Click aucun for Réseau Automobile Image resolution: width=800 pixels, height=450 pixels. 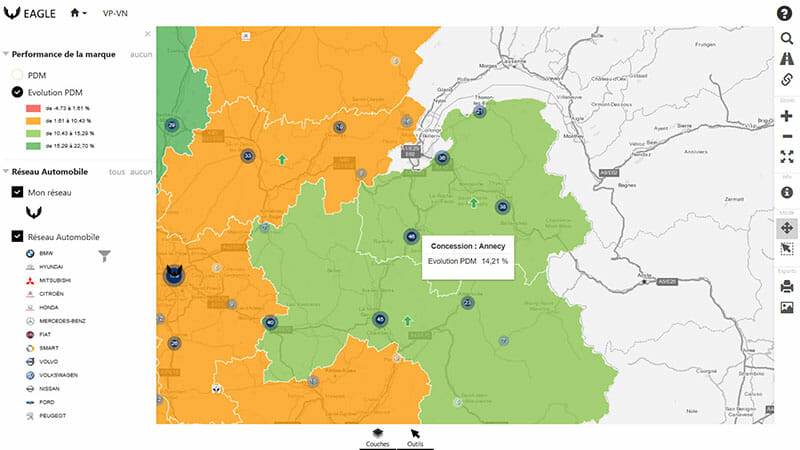click(x=141, y=172)
